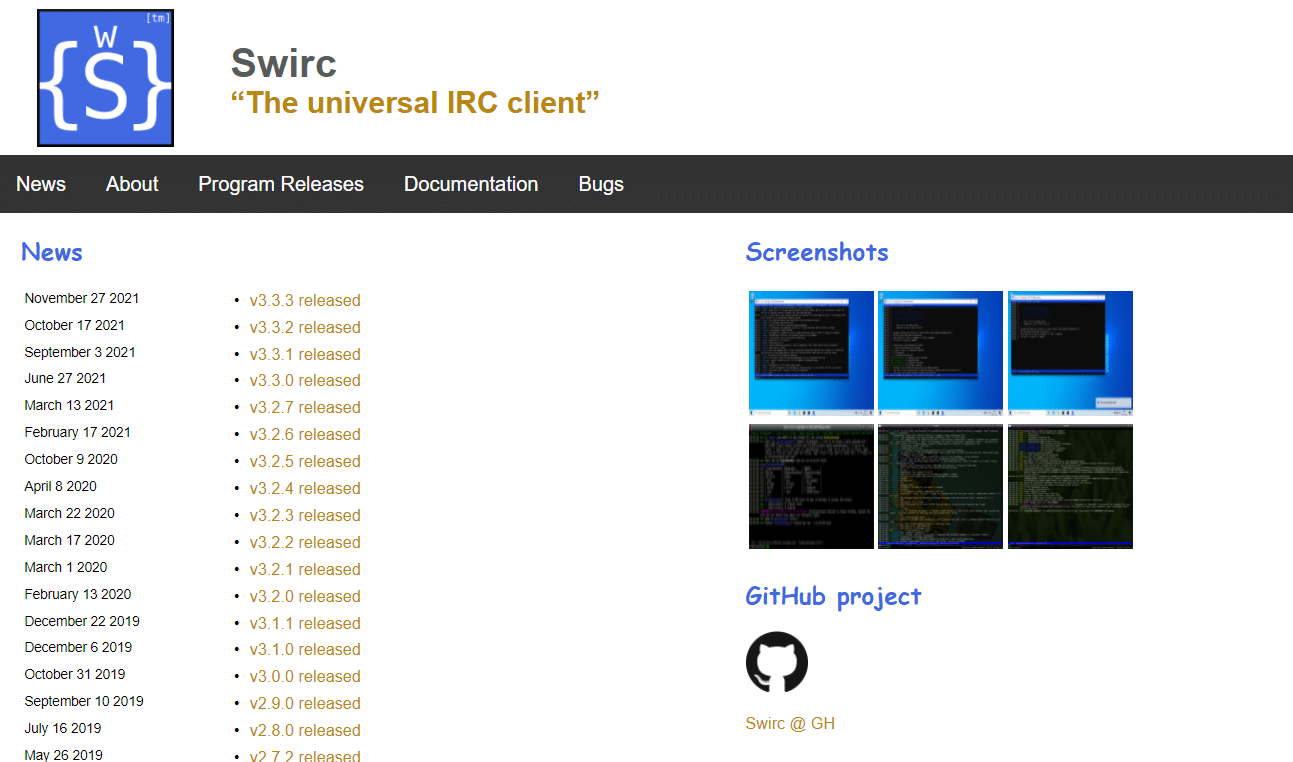The image size is (1293, 762).
Task: Click the date December 6 2019
Action: [x=78, y=647]
